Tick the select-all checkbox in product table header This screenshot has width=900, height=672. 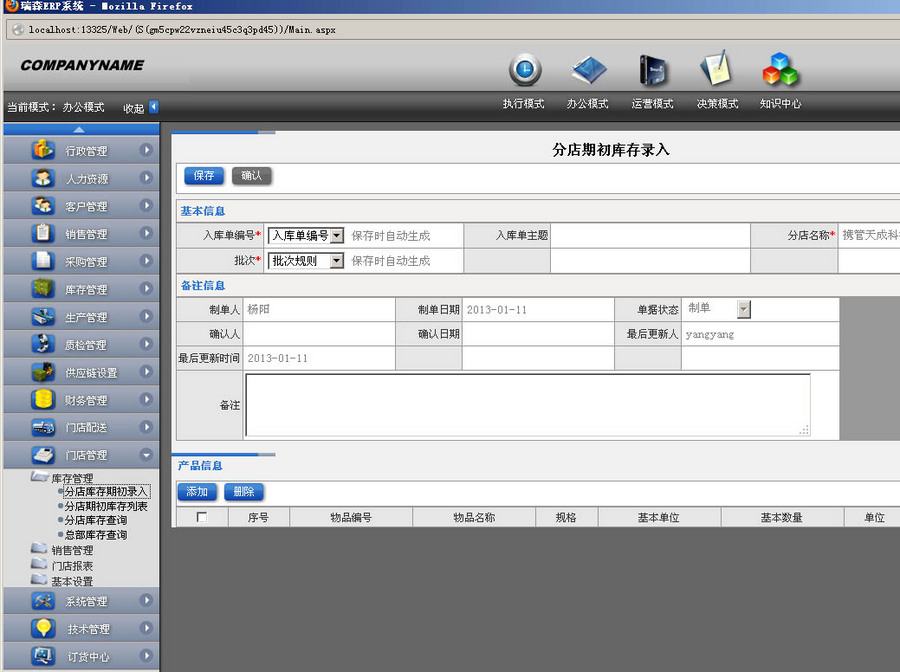[x=201, y=517]
